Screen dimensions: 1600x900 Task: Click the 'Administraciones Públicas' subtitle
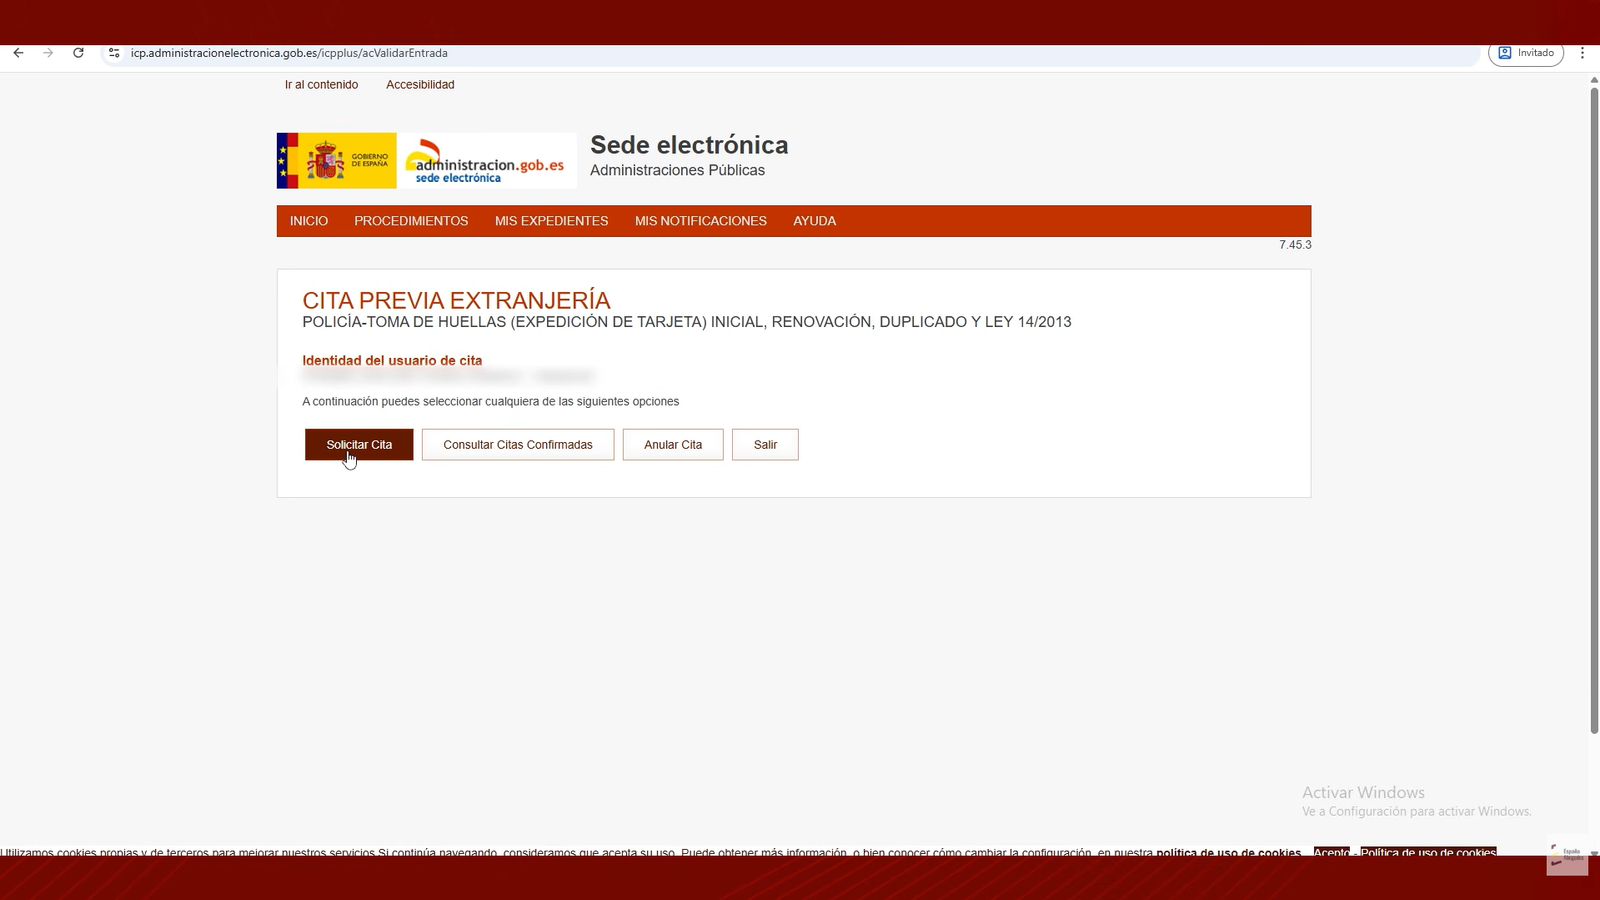(x=677, y=170)
